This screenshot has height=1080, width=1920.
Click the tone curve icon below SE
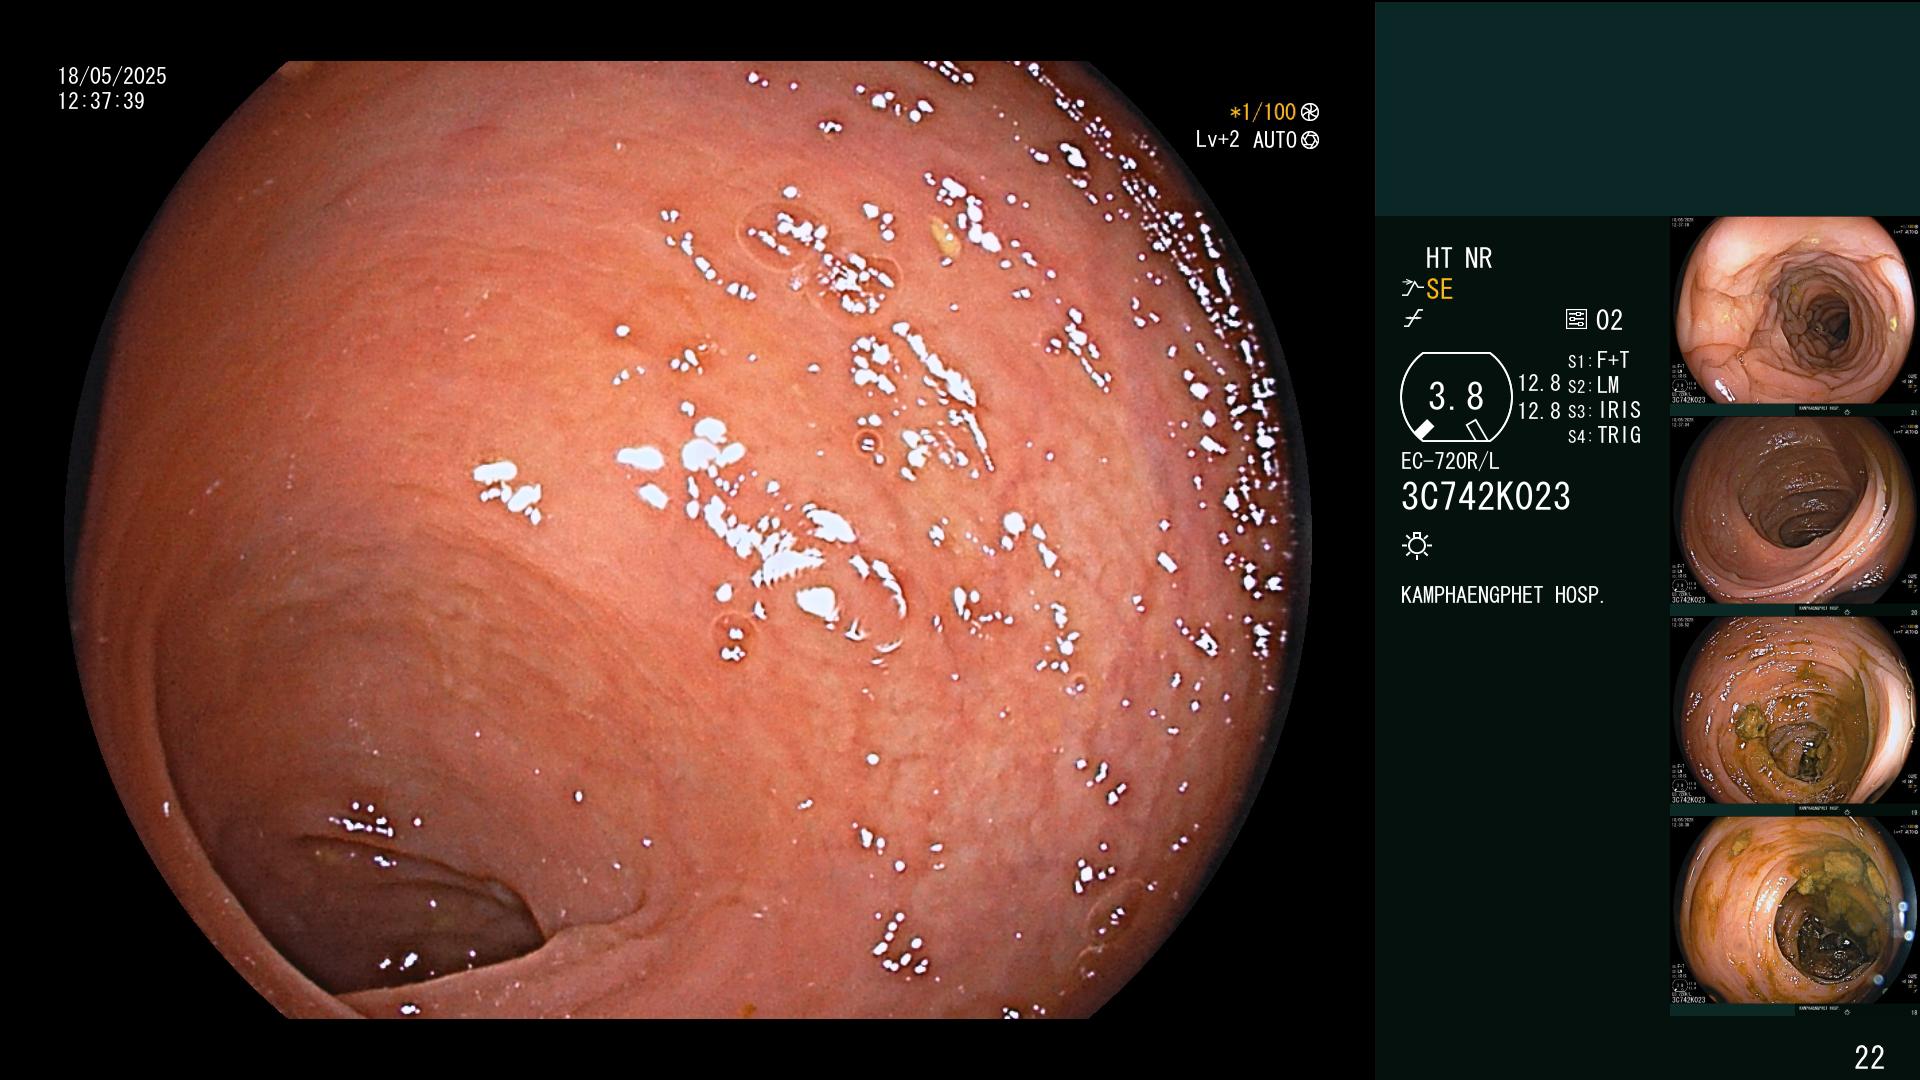[x=1413, y=319]
